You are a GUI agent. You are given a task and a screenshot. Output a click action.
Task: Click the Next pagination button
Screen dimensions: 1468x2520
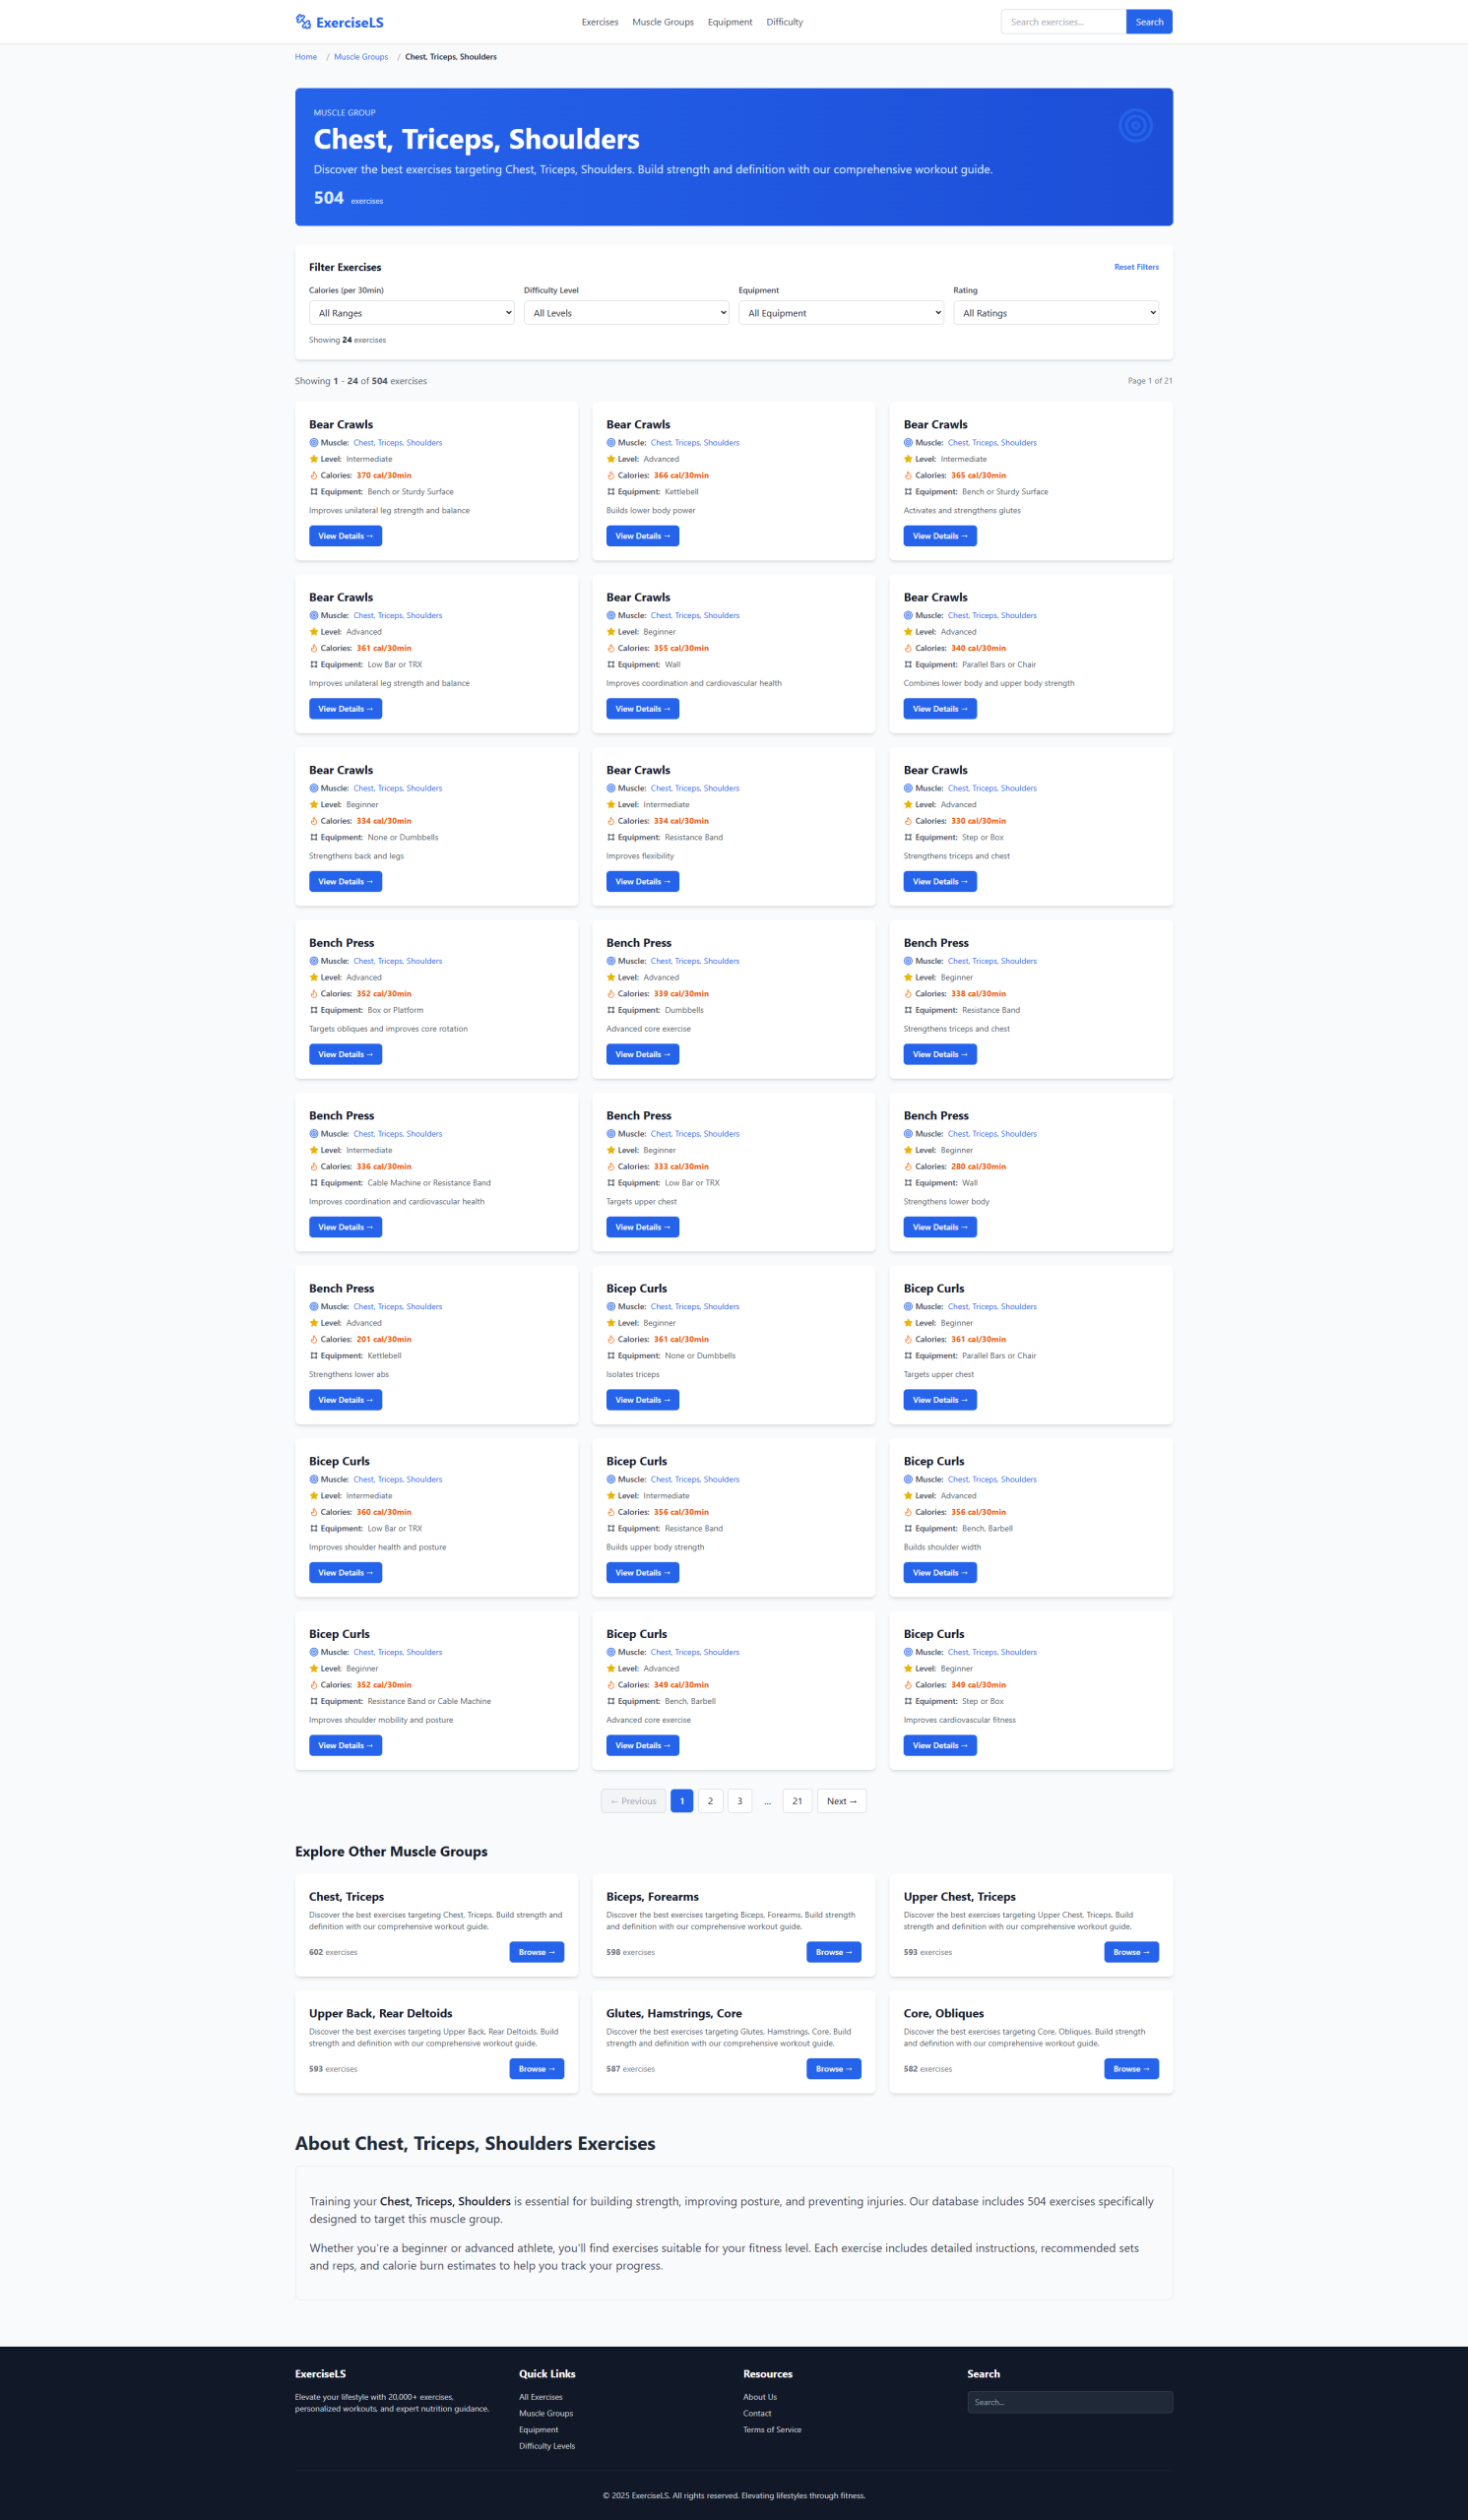[841, 1801]
